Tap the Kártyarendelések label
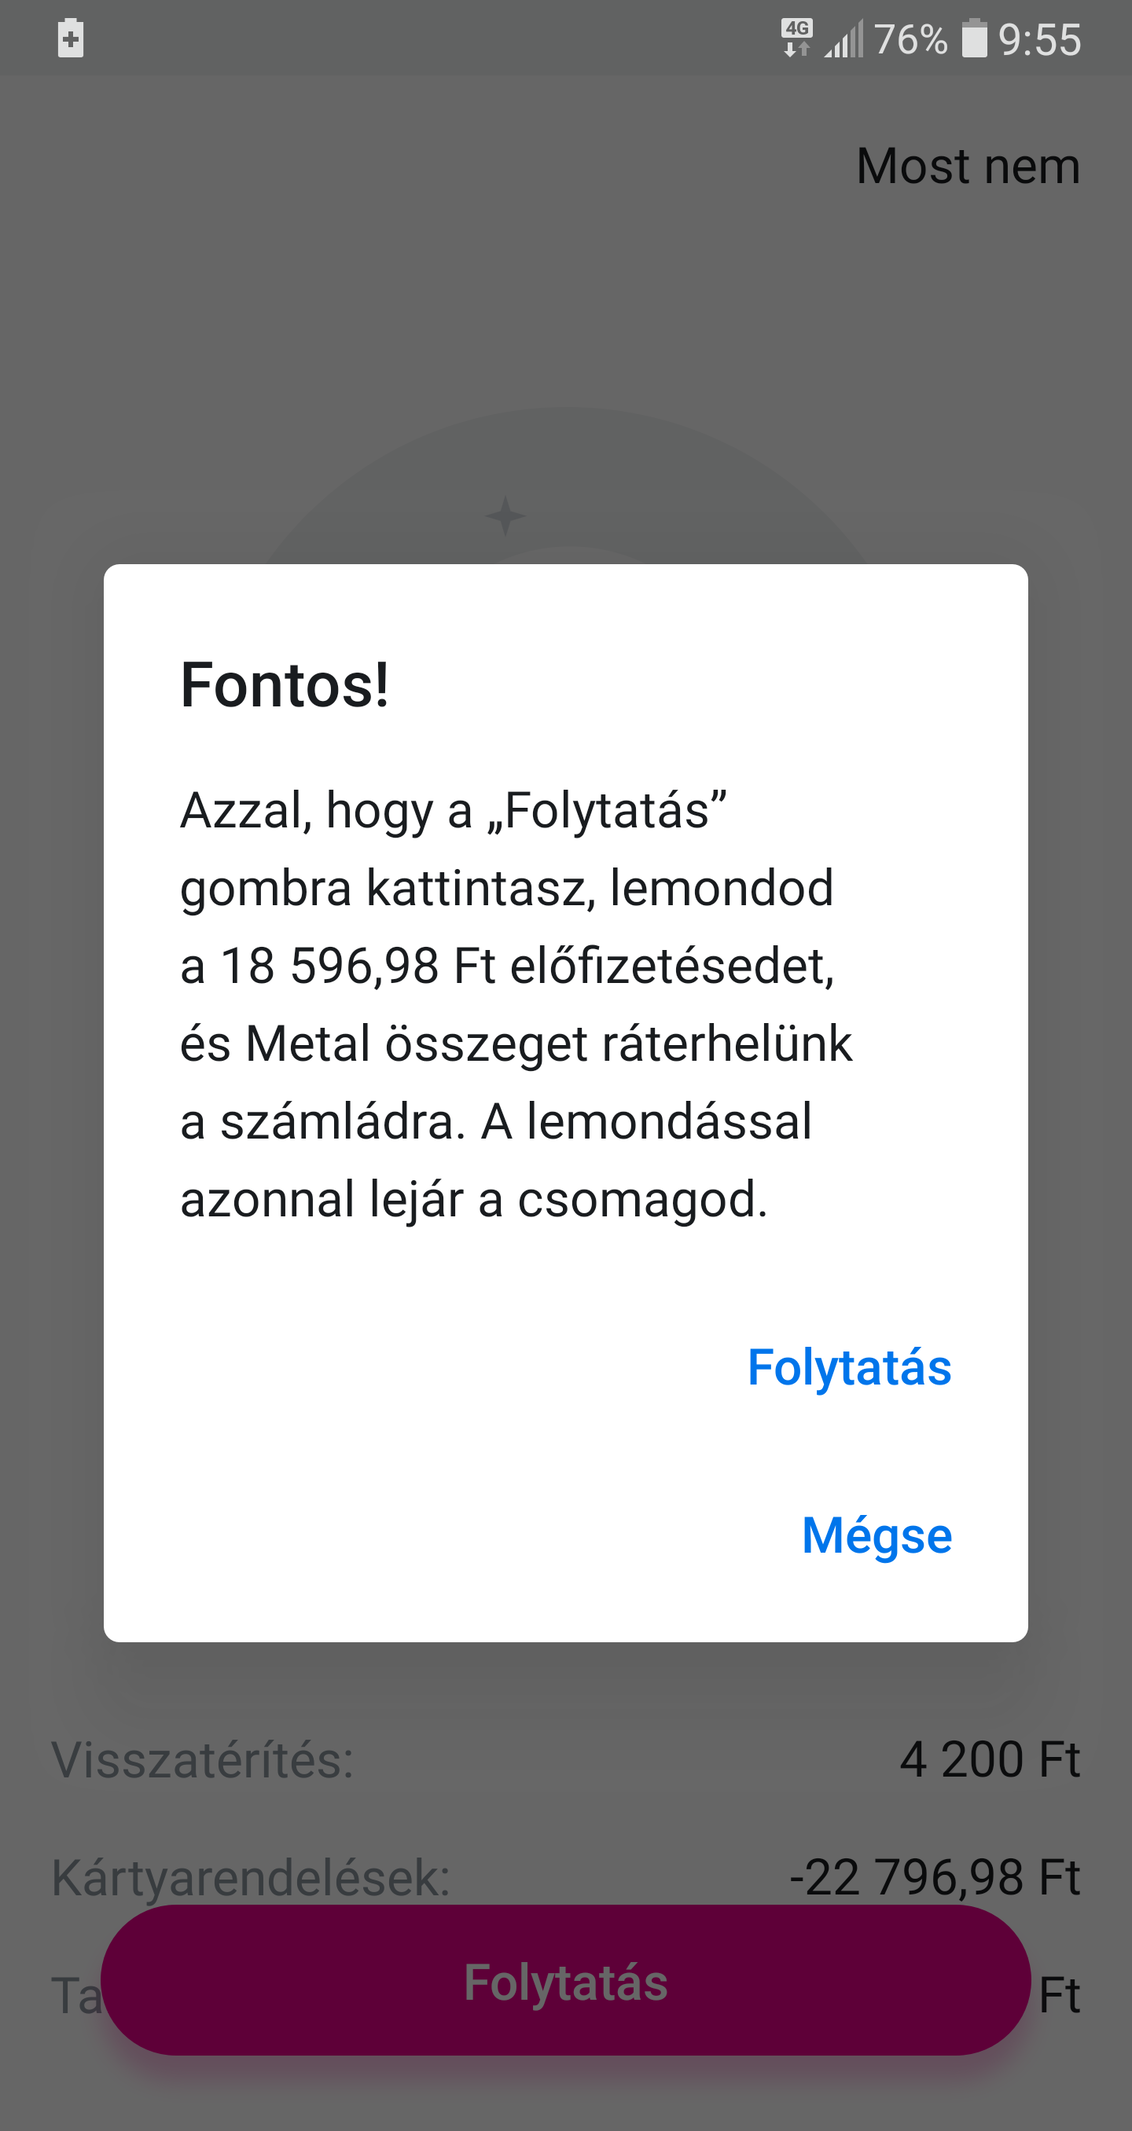Screen dimensions: 1132x2131 pos(251,1877)
